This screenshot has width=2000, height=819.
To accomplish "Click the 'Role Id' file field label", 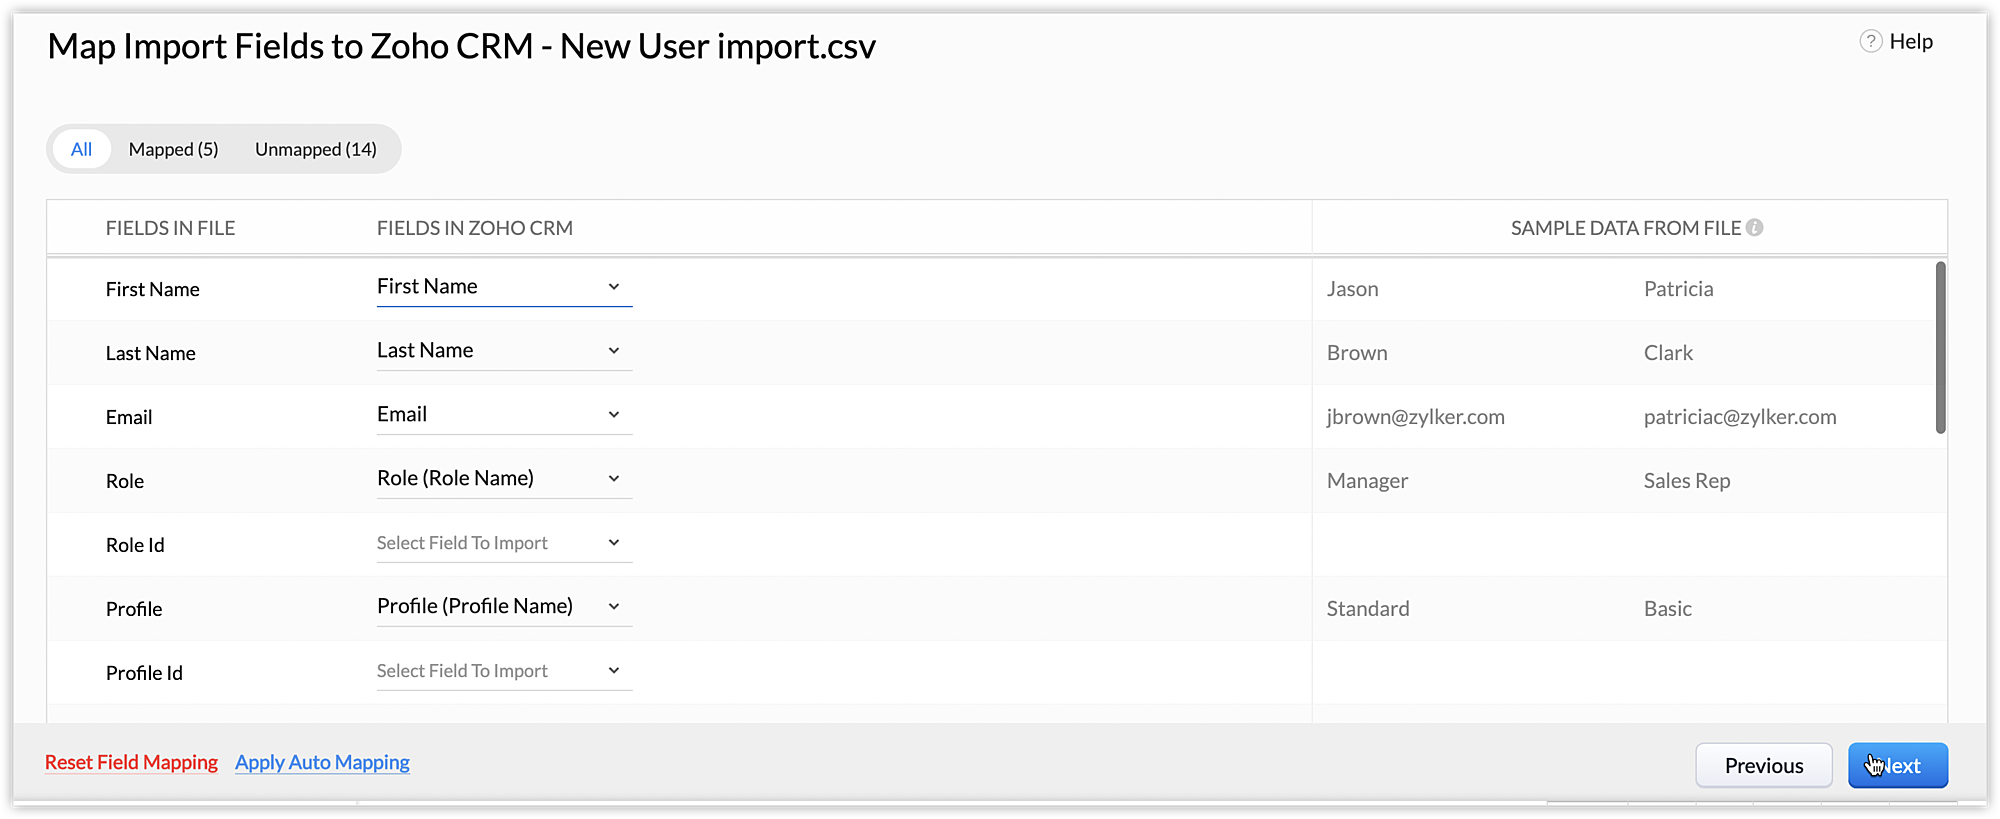I will click(x=135, y=545).
